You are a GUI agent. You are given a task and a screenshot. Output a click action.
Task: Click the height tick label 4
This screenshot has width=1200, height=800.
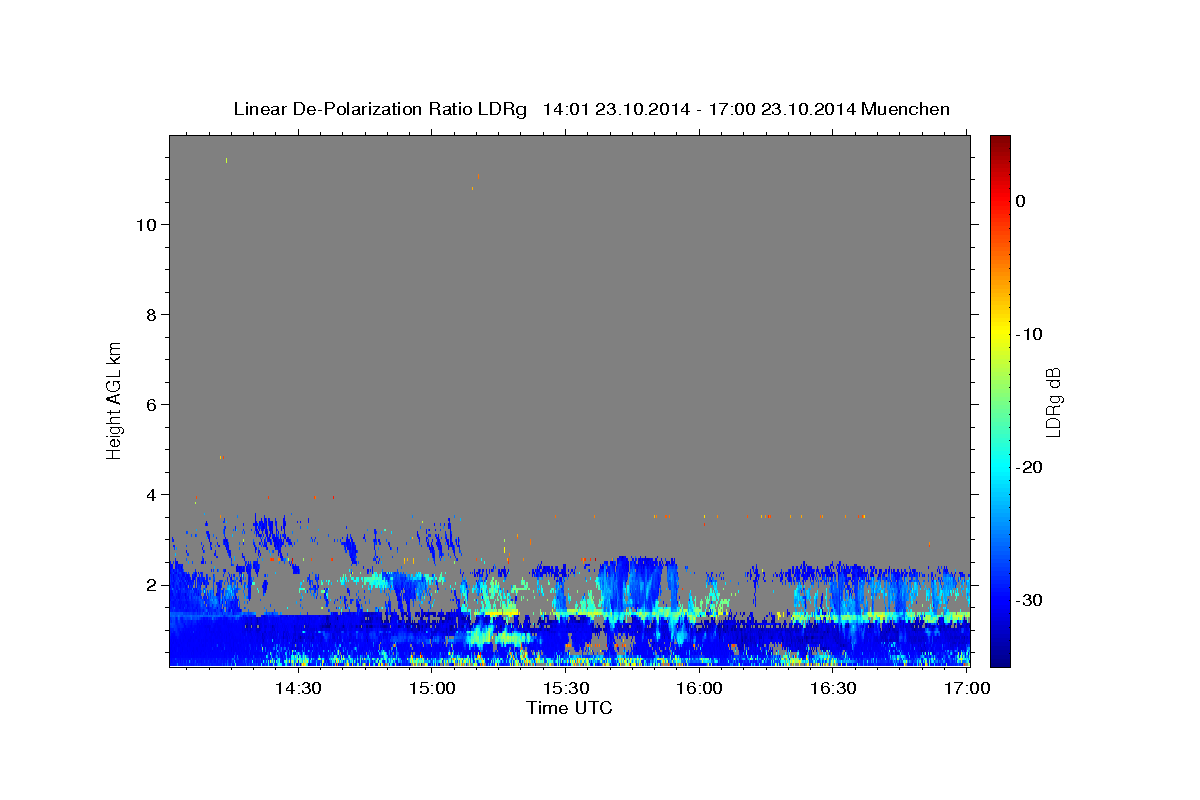point(149,495)
